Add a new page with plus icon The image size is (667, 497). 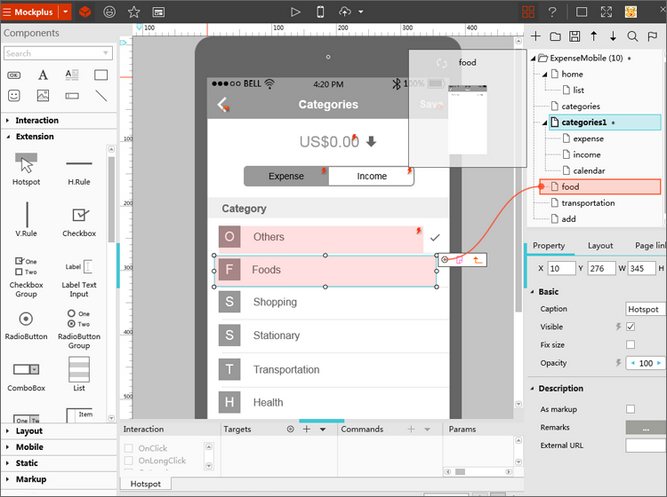(x=536, y=37)
